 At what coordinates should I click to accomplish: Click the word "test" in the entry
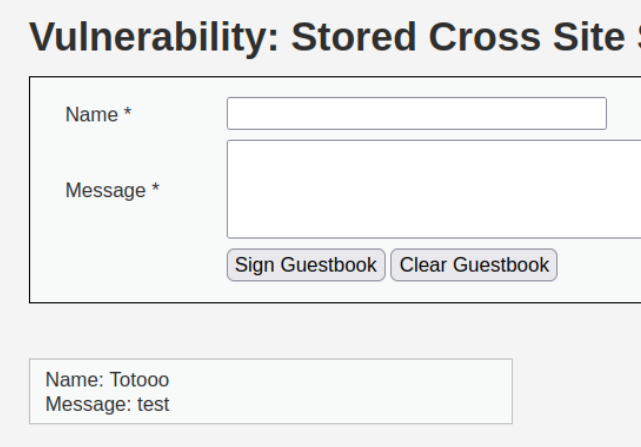point(153,404)
